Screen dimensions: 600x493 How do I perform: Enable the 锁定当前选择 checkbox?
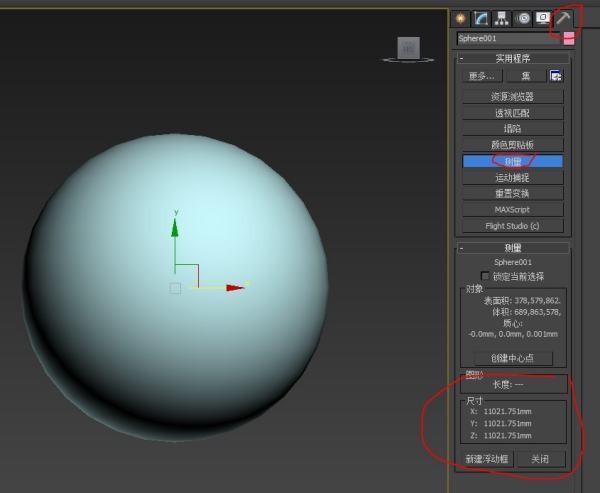487,276
